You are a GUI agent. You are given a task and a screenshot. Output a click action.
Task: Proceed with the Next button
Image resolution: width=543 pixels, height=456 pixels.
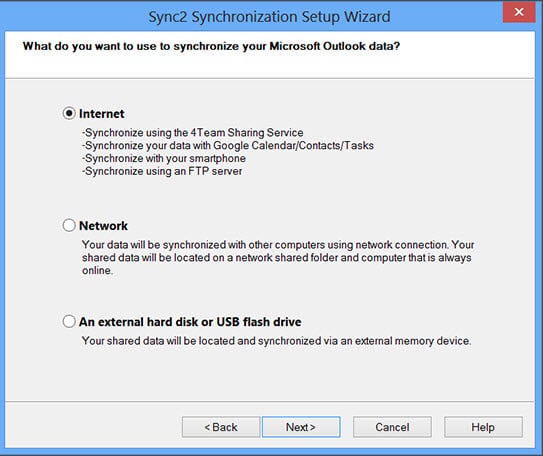tap(301, 427)
